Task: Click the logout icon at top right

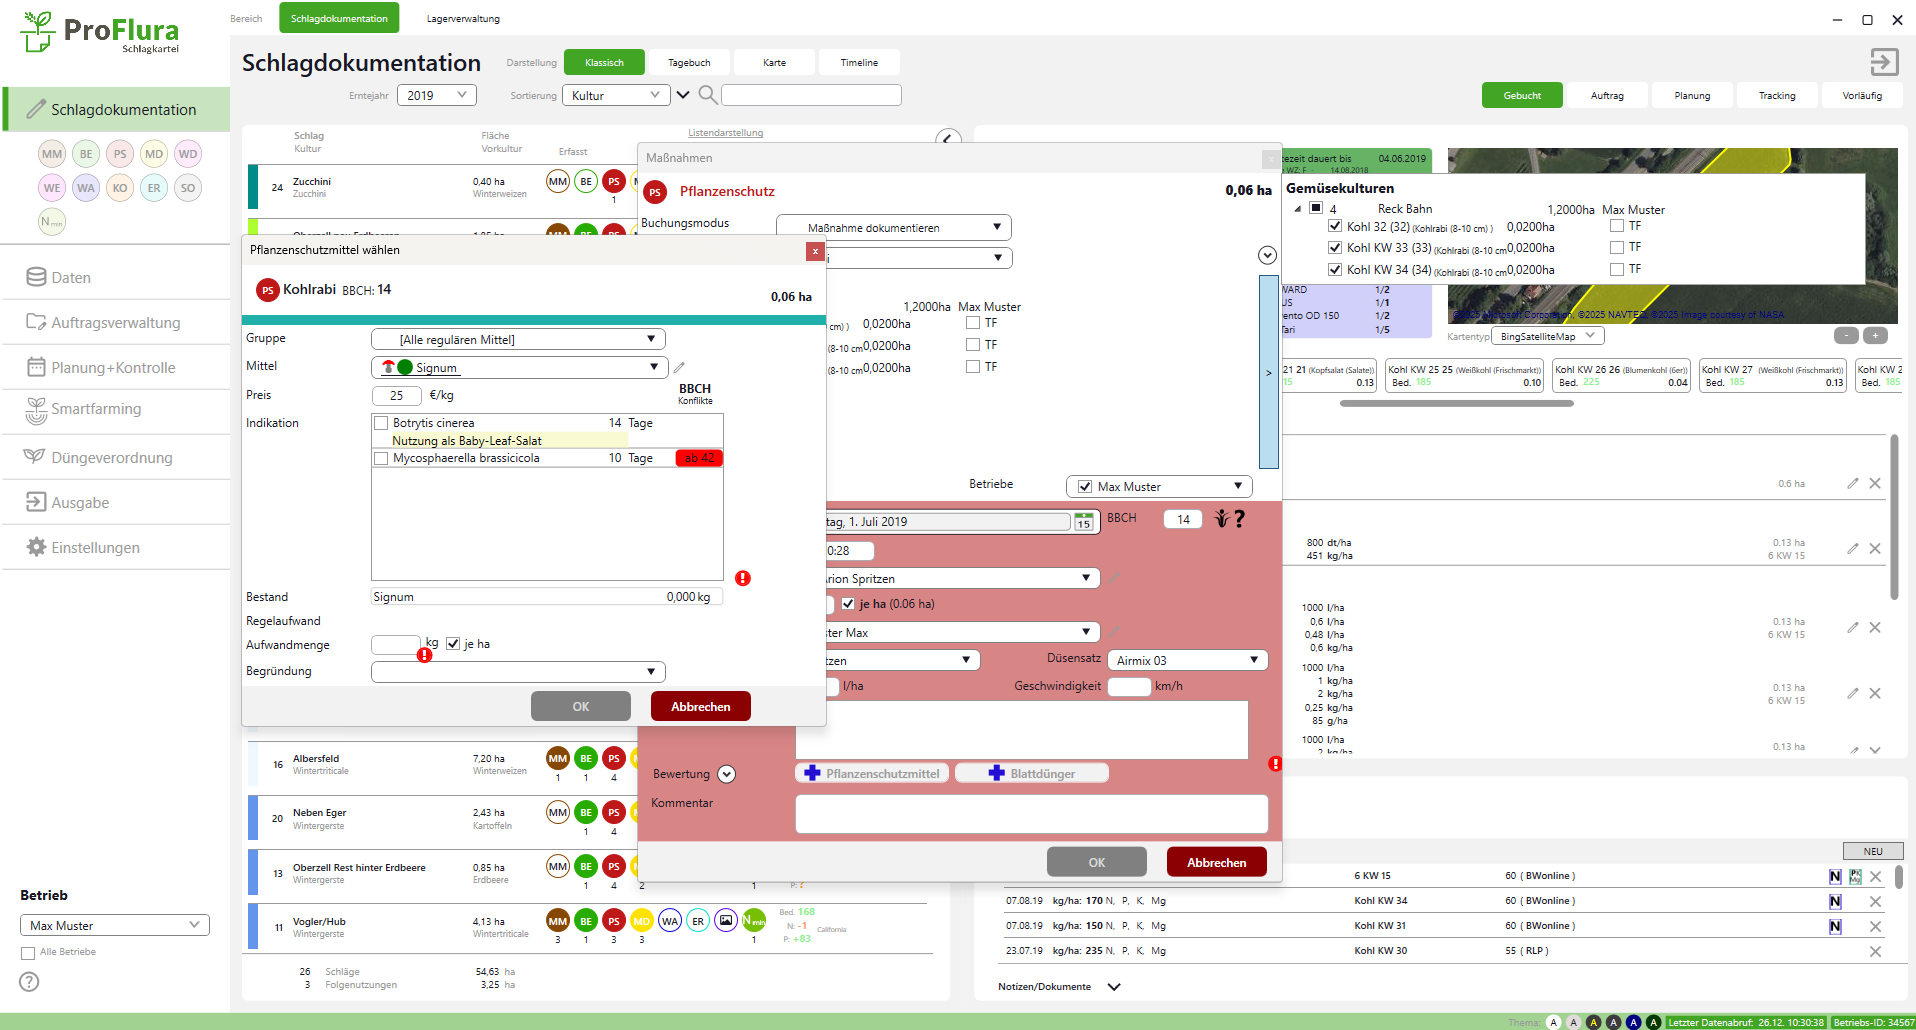Action: (1883, 62)
